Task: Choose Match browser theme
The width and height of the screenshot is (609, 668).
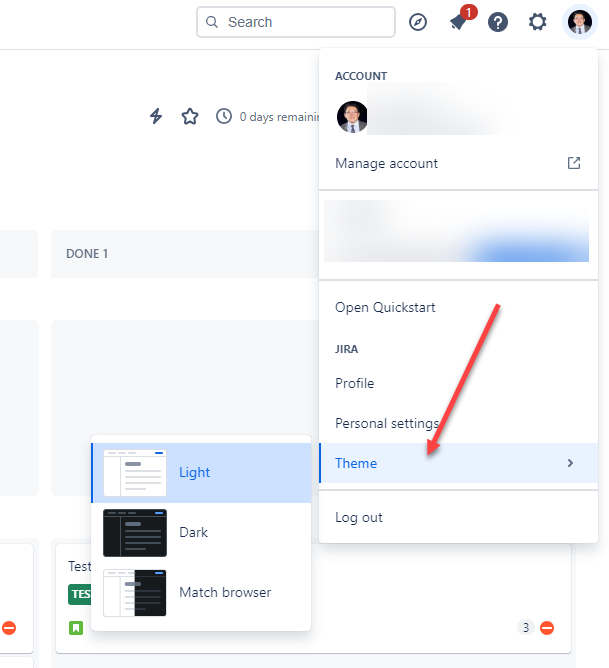Action: click(201, 593)
